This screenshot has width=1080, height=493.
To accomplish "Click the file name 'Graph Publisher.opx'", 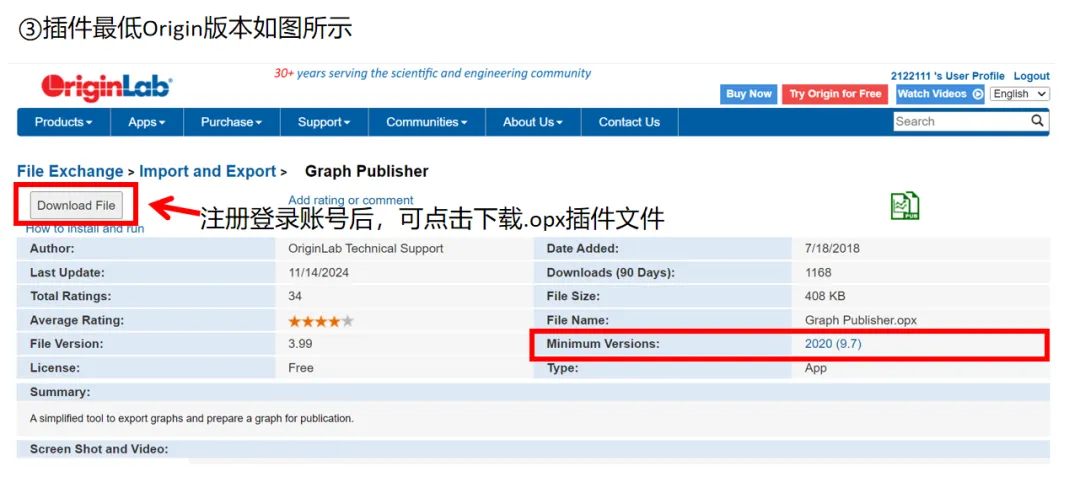I will click(x=860, y=320).
